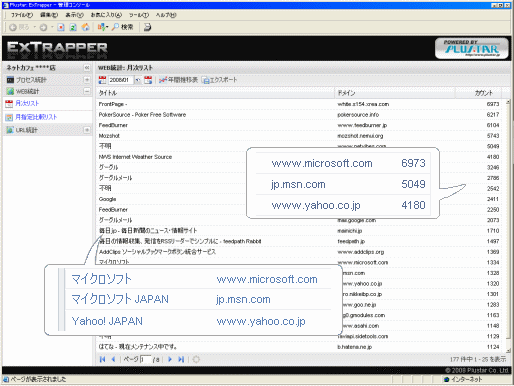Click the pager reload circle icon
The image size is (514, 386).
196,359
